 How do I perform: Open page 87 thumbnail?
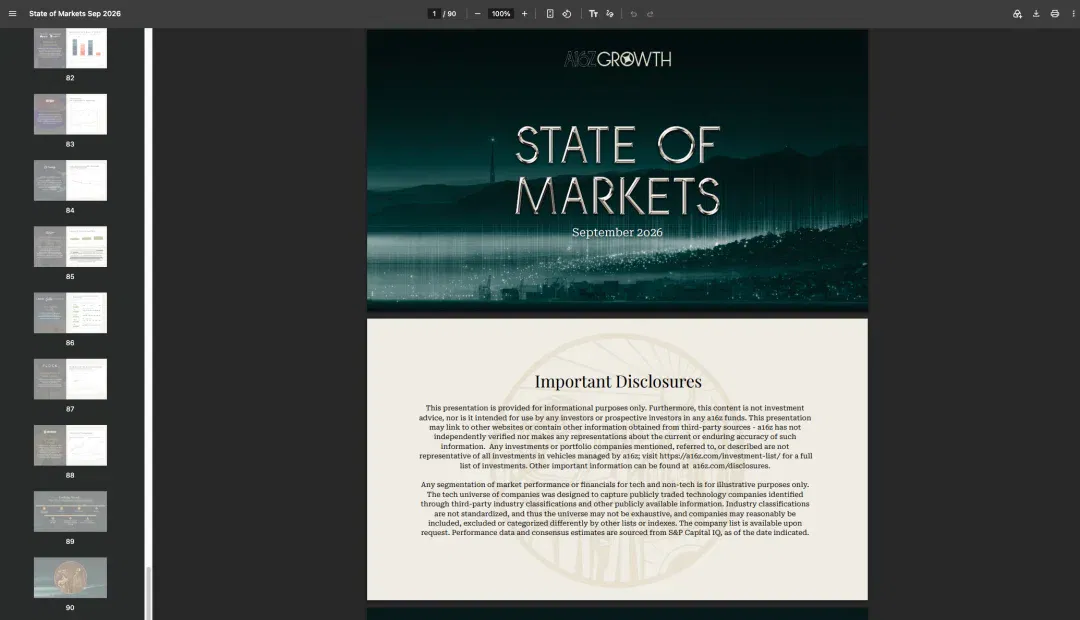click(x=70, y=379)
